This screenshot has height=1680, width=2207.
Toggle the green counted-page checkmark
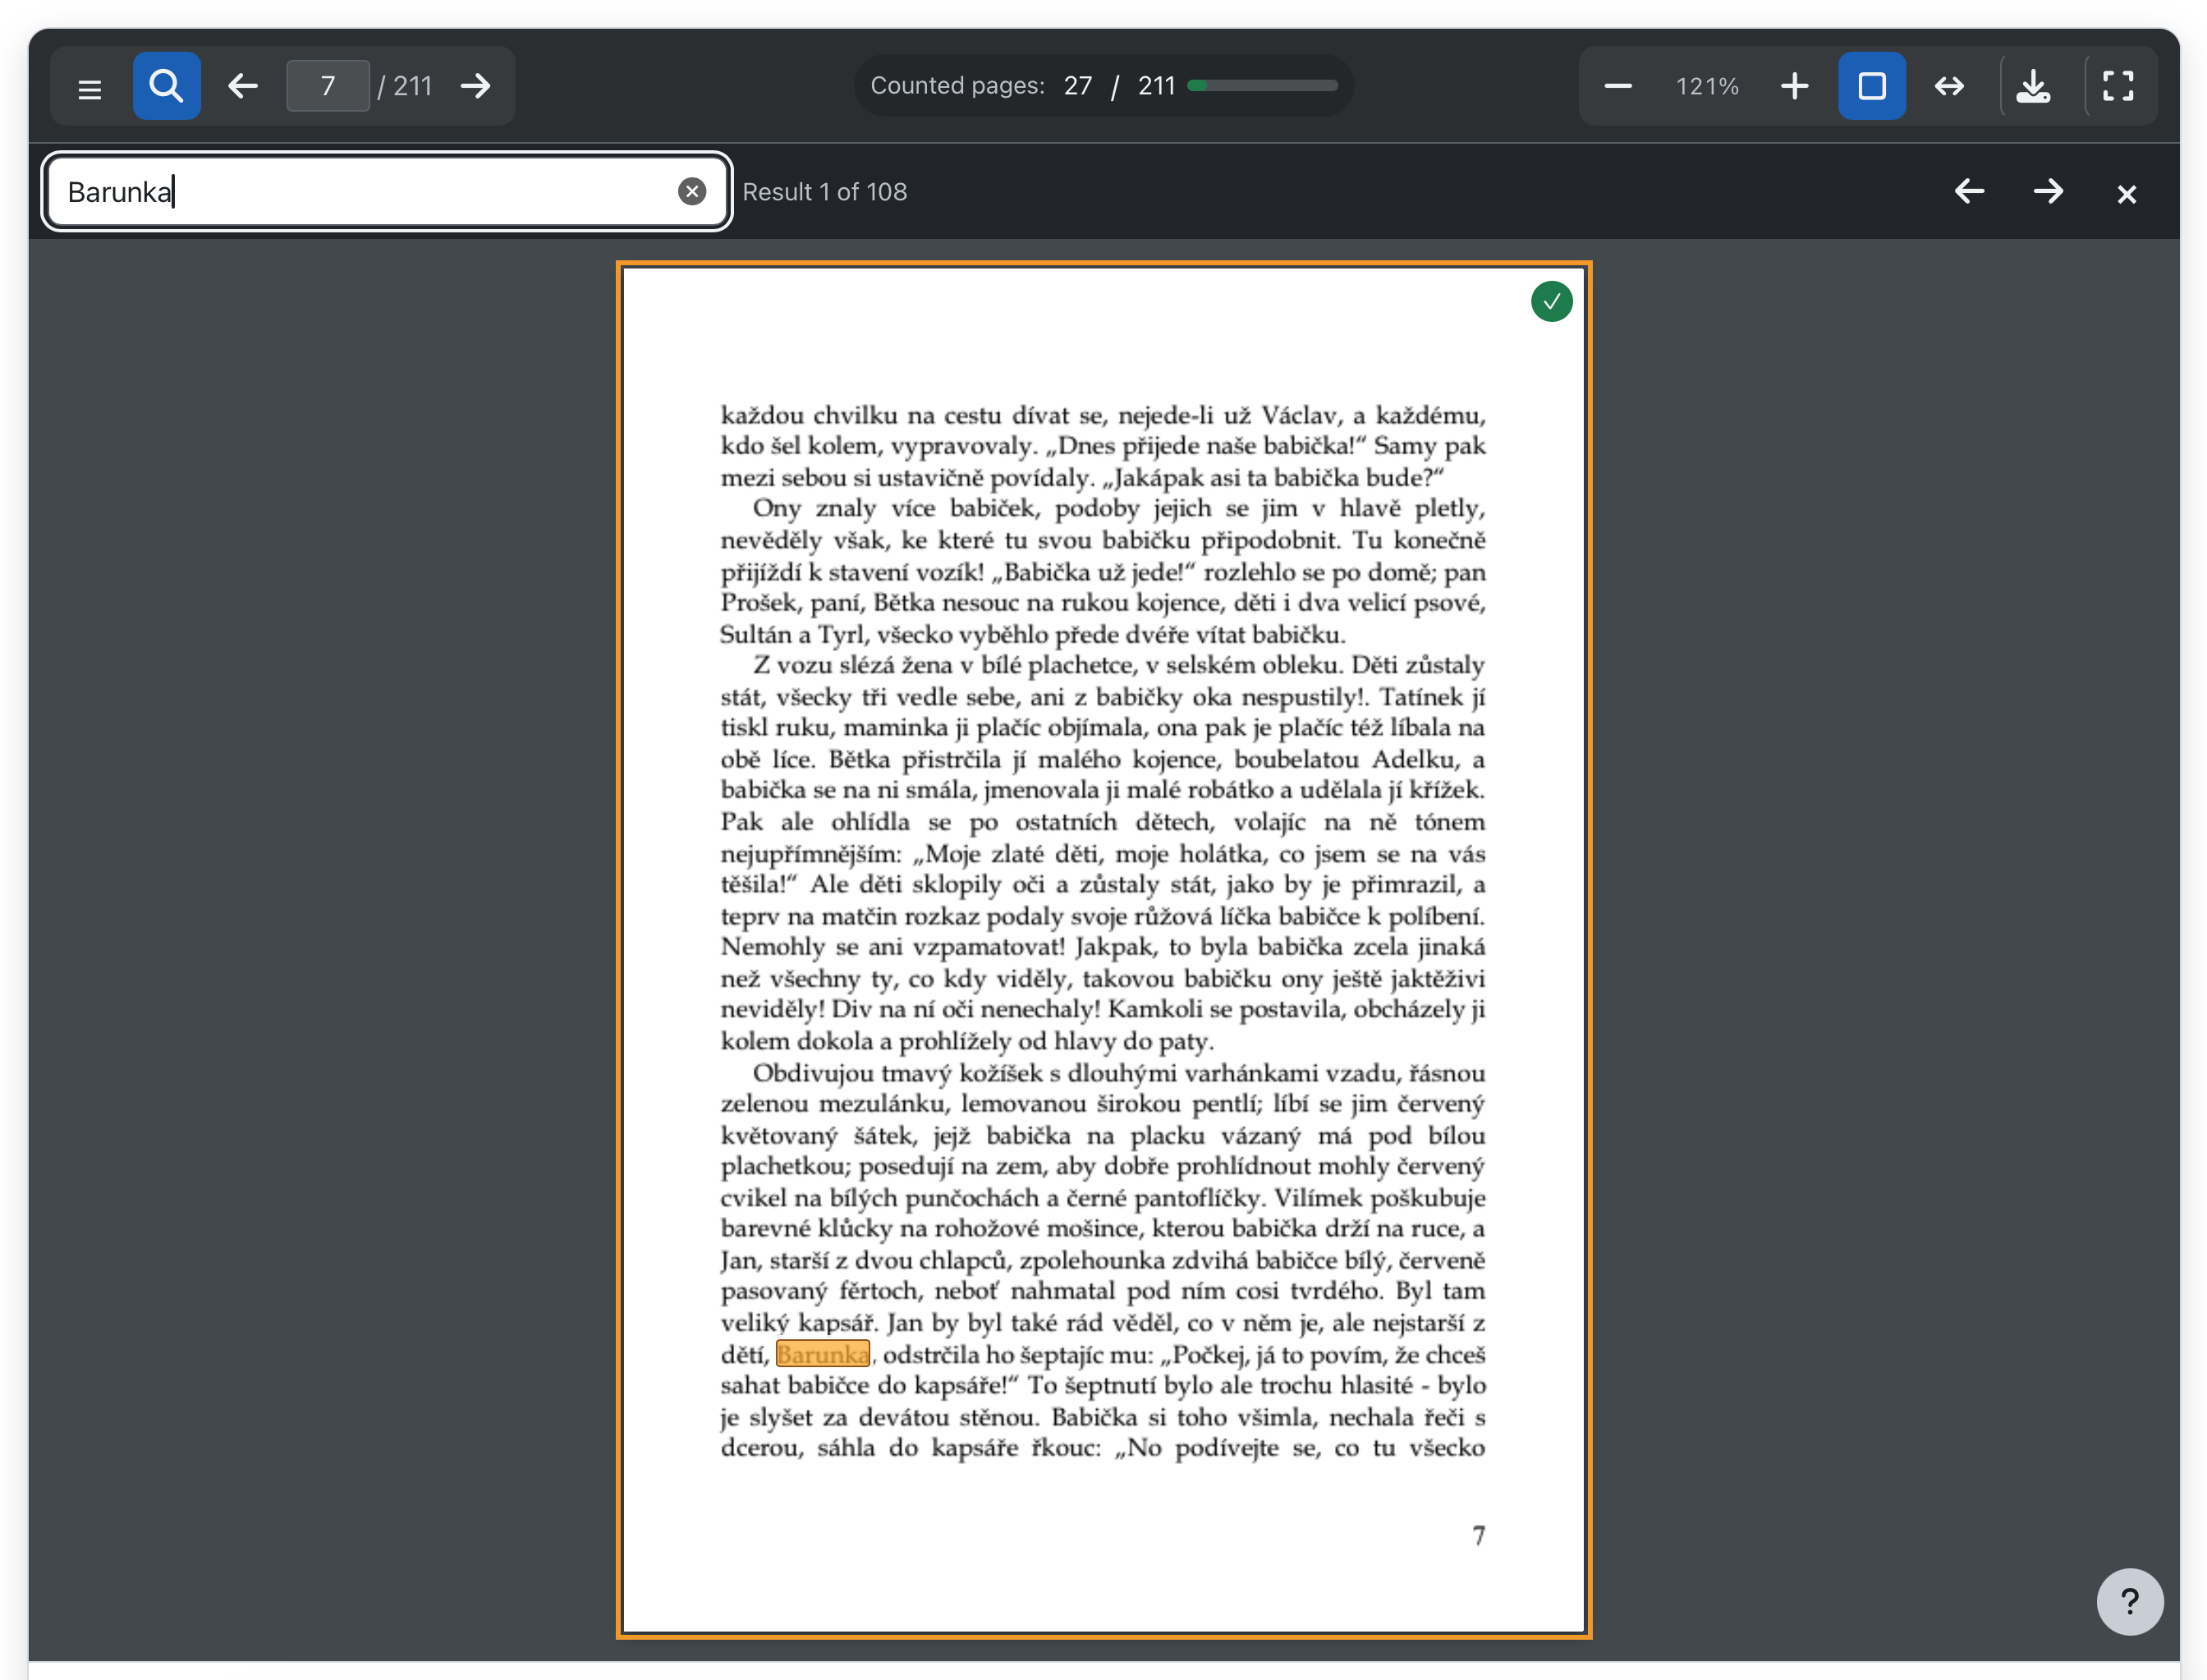pyautogui.click(x=1551, y=301)
